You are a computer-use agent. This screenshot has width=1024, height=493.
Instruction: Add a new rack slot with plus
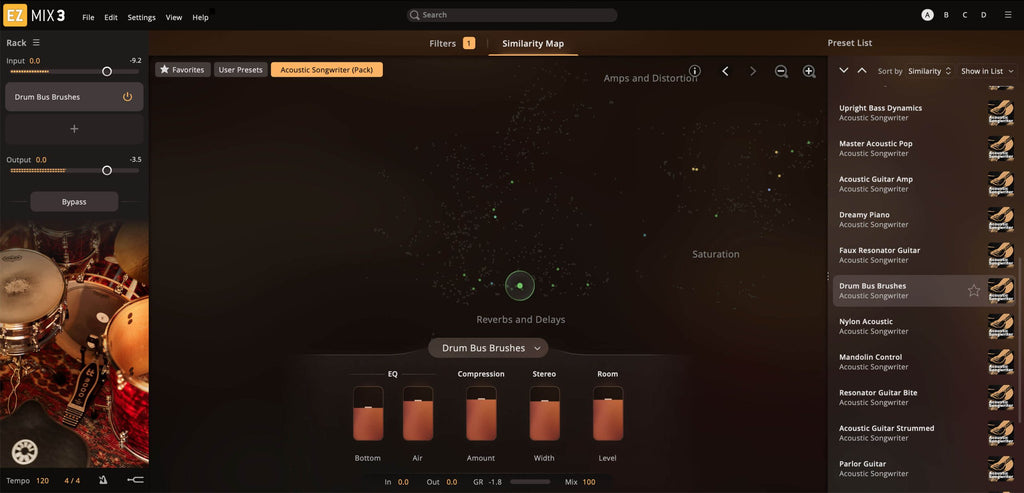click(x=74, y=129)
